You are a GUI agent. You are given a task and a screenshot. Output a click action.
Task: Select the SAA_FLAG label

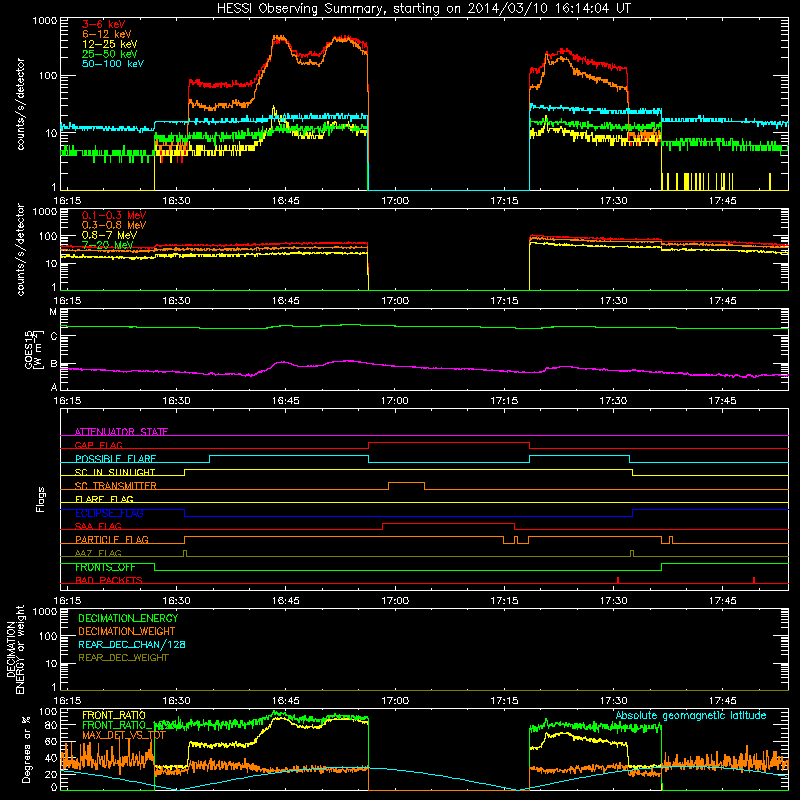98,526
